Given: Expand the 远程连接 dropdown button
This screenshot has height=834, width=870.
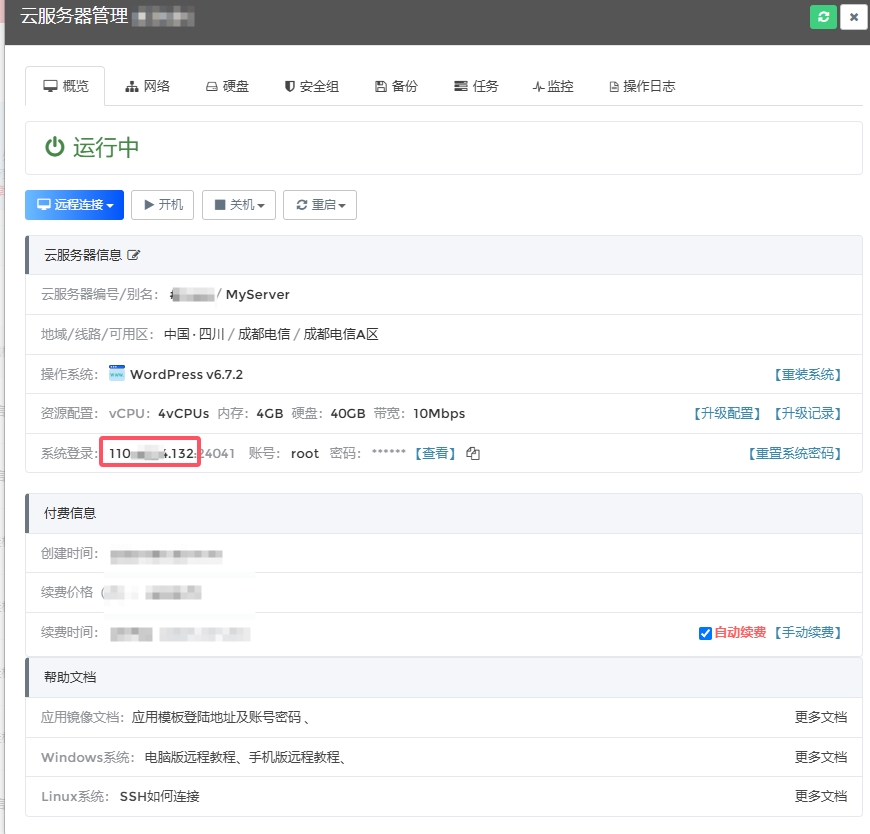Looking at the screenshot, I should (75, 205).
